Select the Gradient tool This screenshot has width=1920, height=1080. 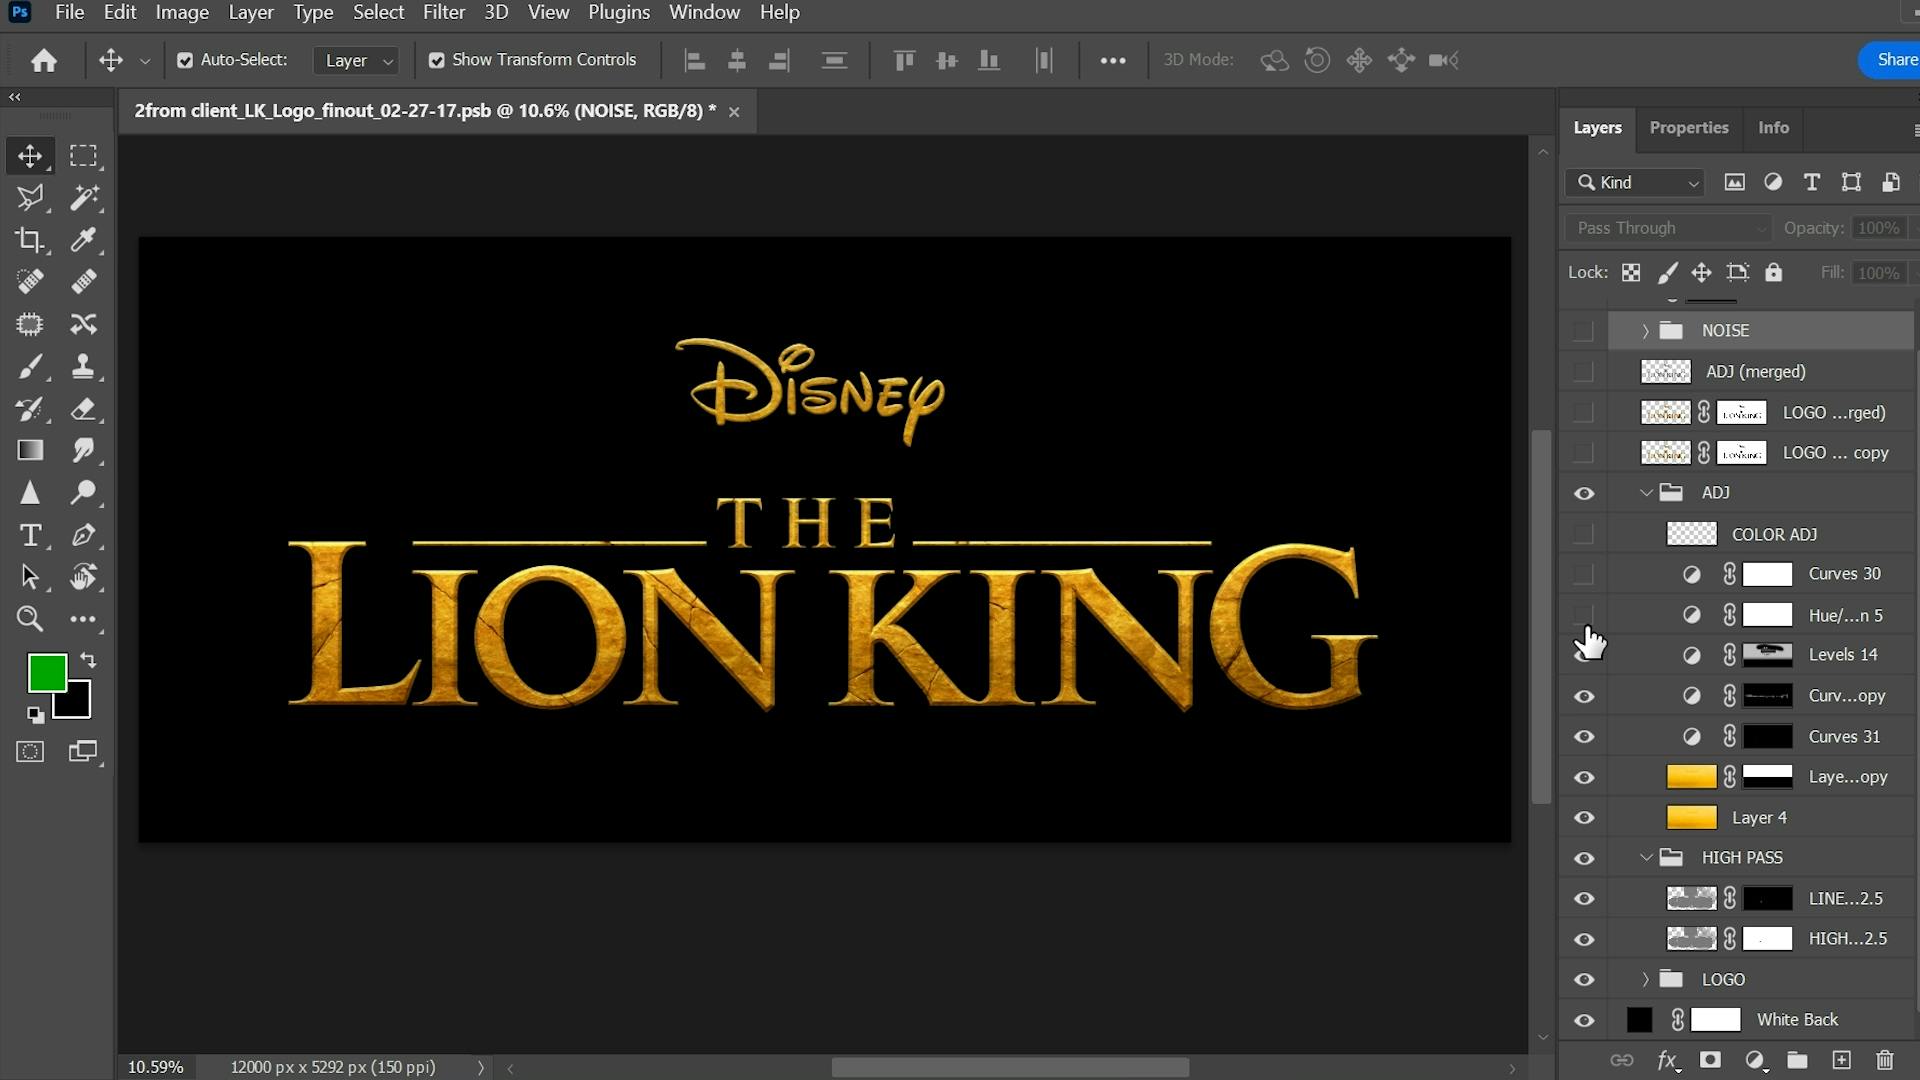[x=30, y=451]
